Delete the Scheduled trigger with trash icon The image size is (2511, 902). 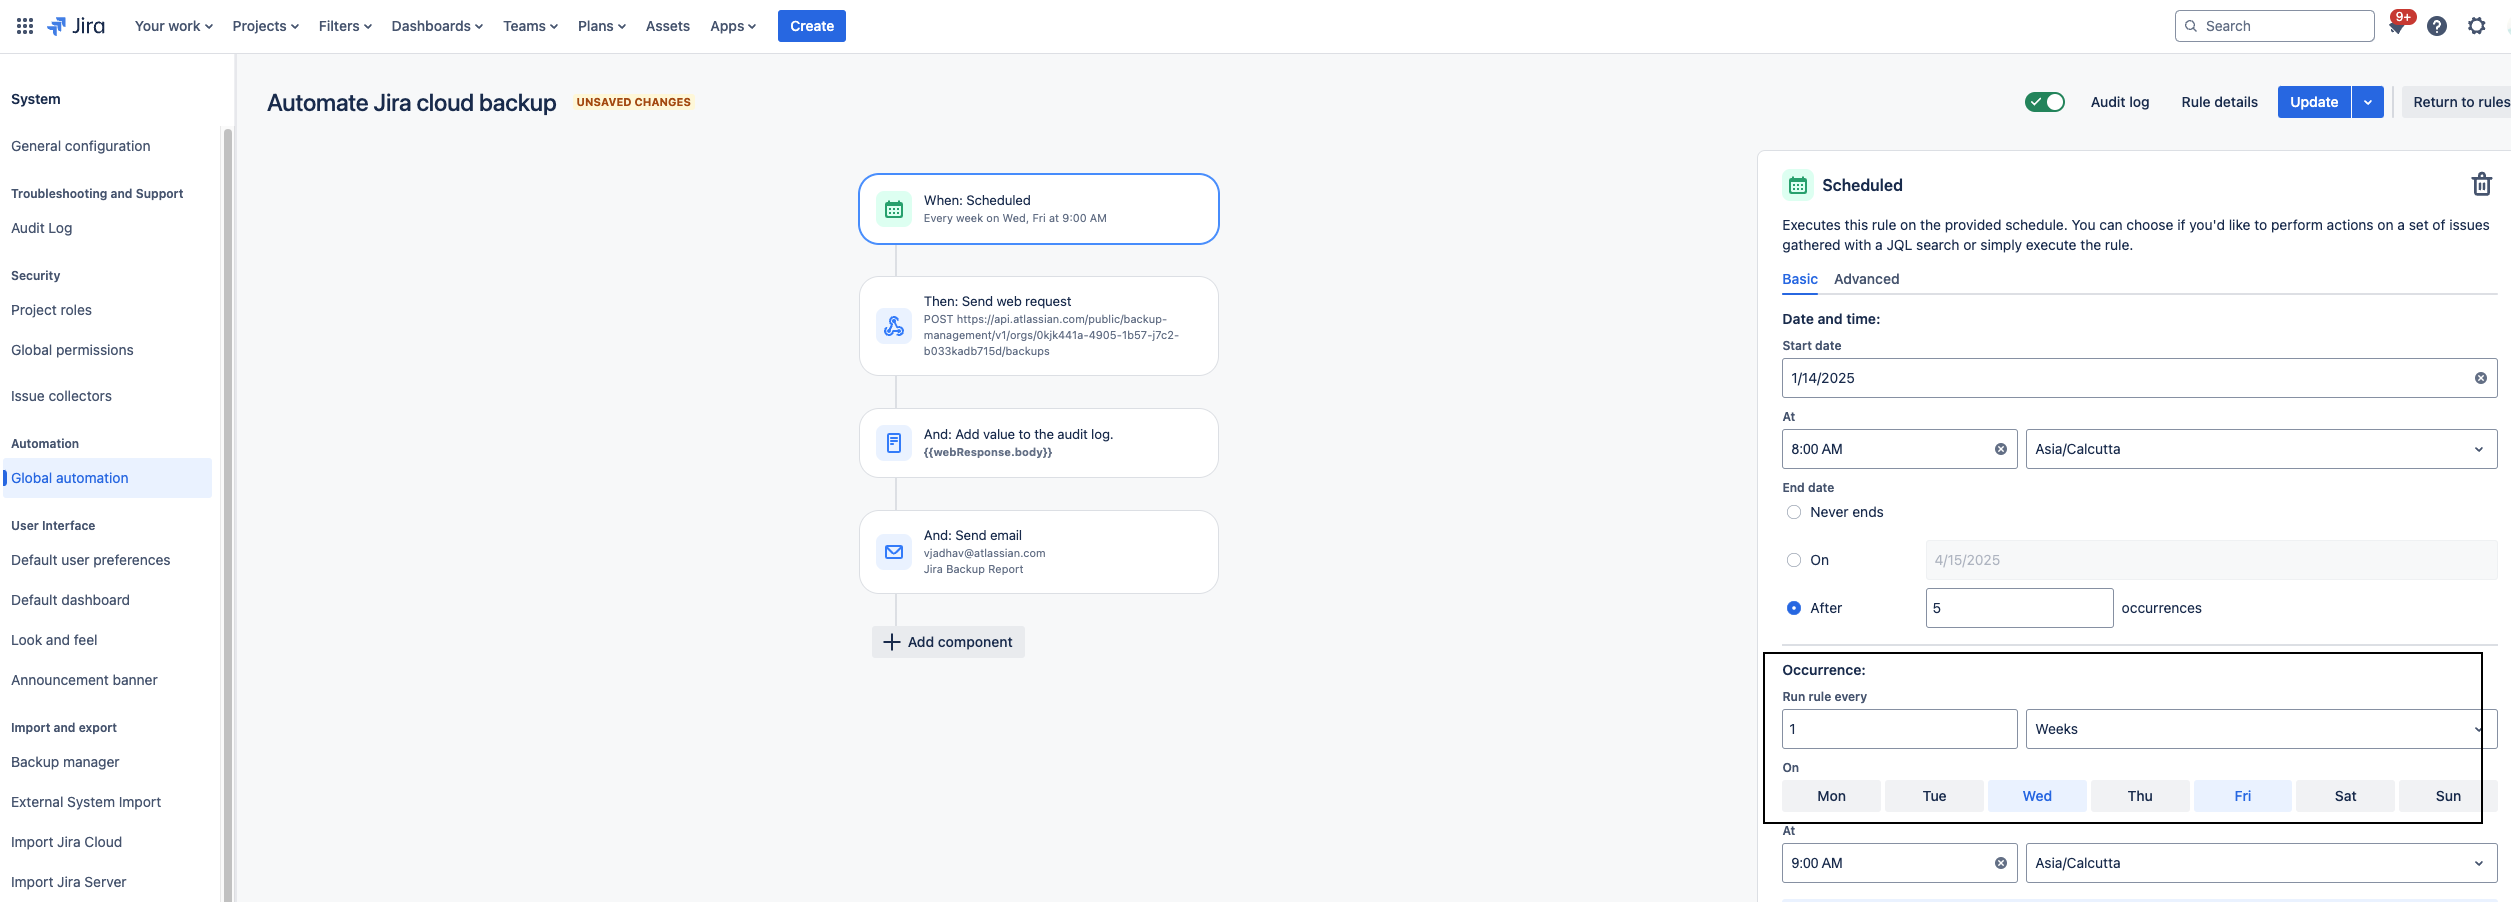pos(2482,184)
